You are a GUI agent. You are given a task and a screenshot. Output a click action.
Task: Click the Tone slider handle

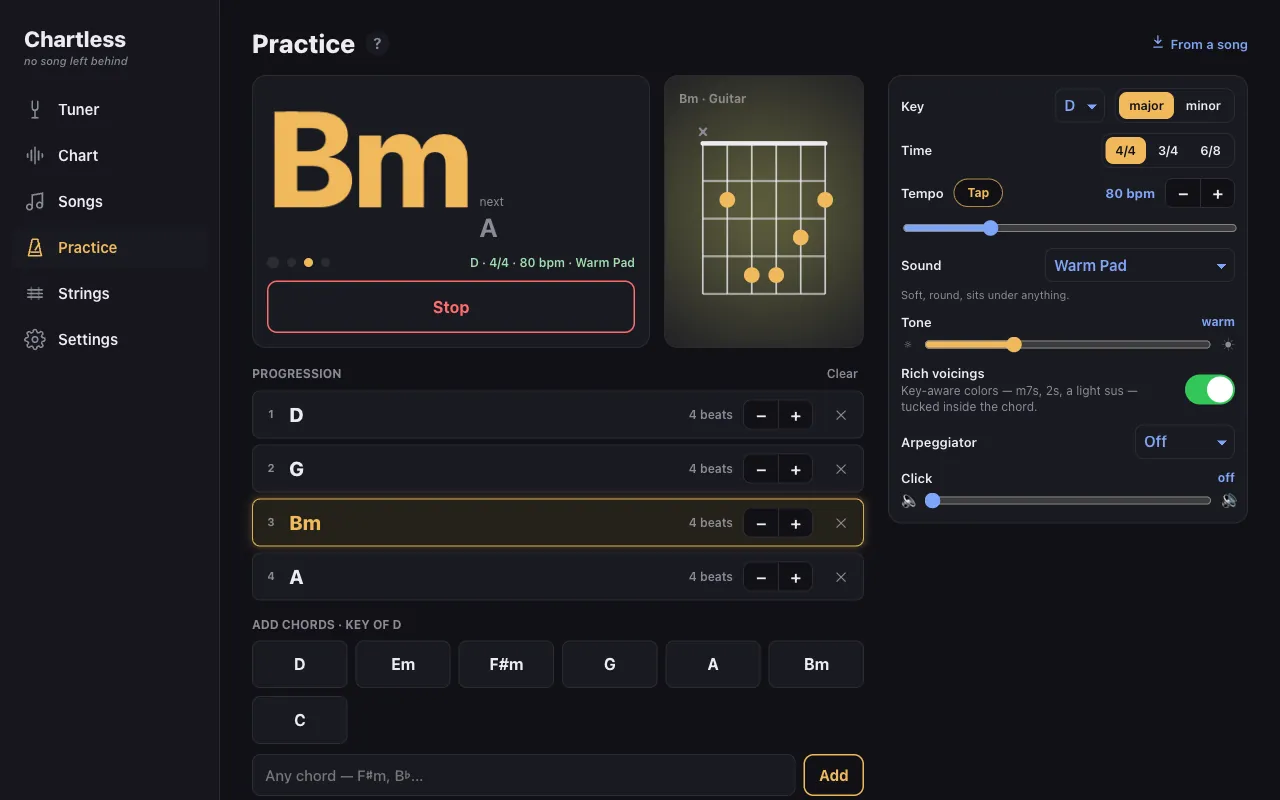1014,345
